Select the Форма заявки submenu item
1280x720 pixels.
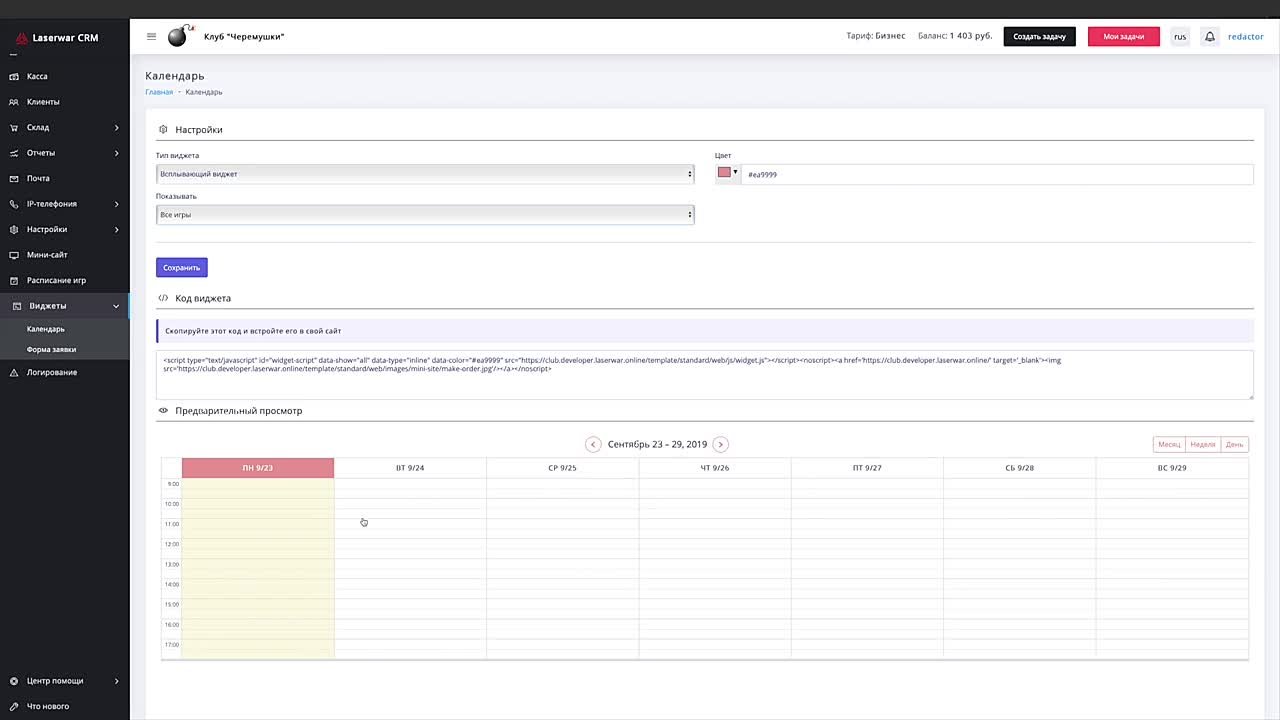point(52,349)
